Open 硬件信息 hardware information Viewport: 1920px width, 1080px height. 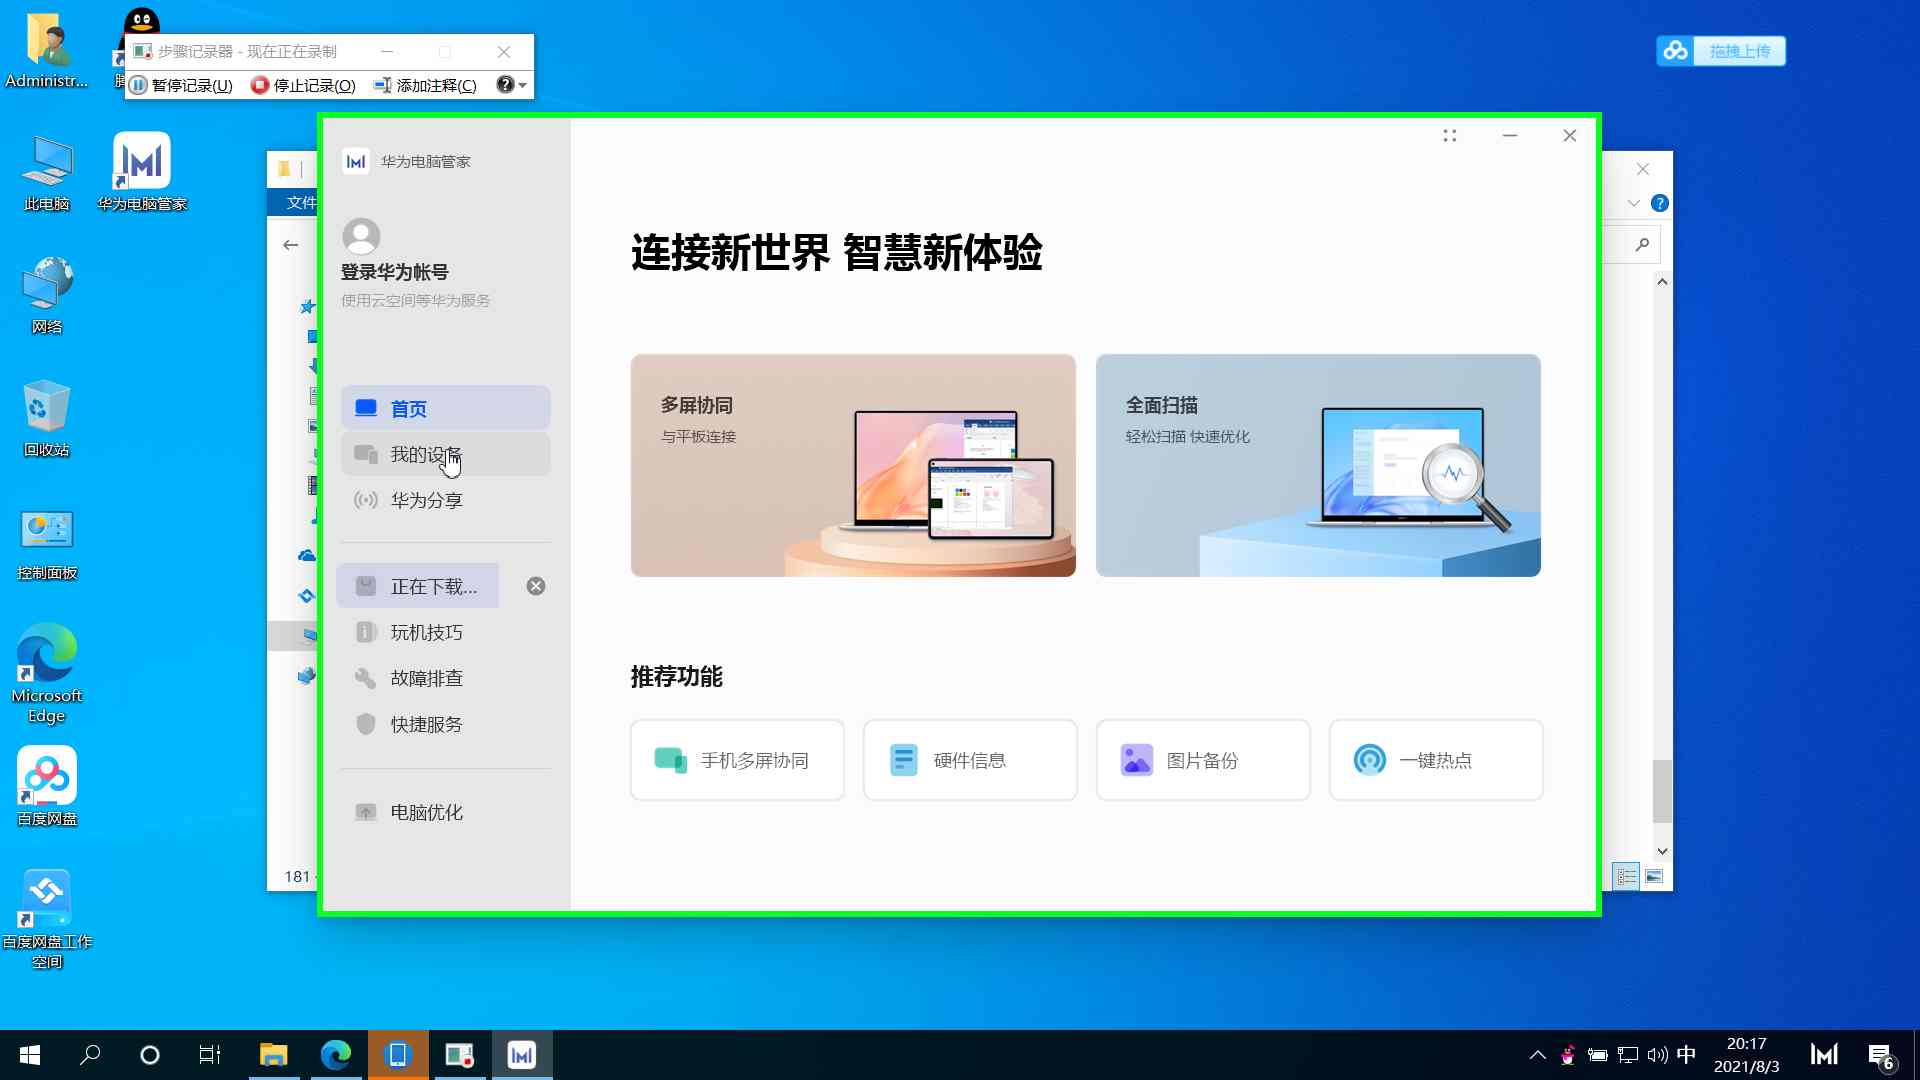point(969,760)
